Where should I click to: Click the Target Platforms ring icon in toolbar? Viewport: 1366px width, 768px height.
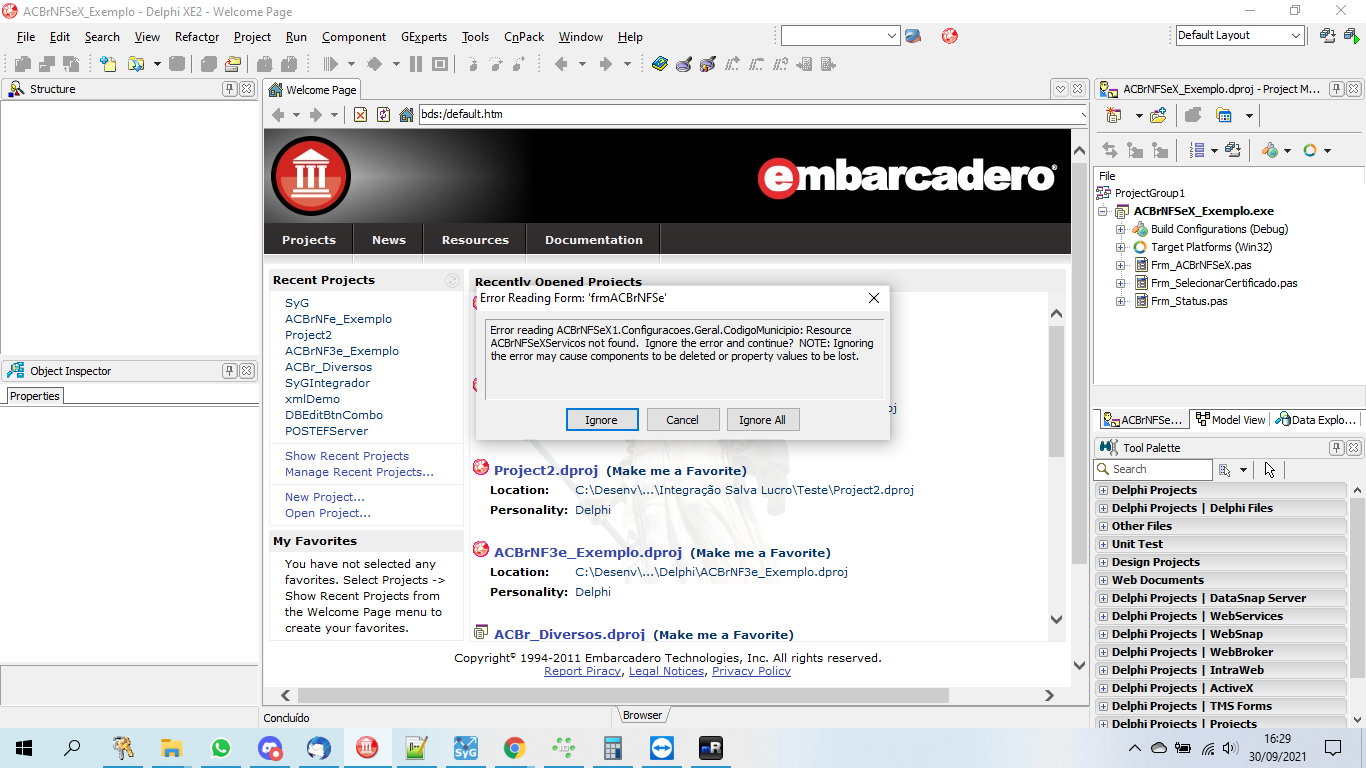(1310, 150)
